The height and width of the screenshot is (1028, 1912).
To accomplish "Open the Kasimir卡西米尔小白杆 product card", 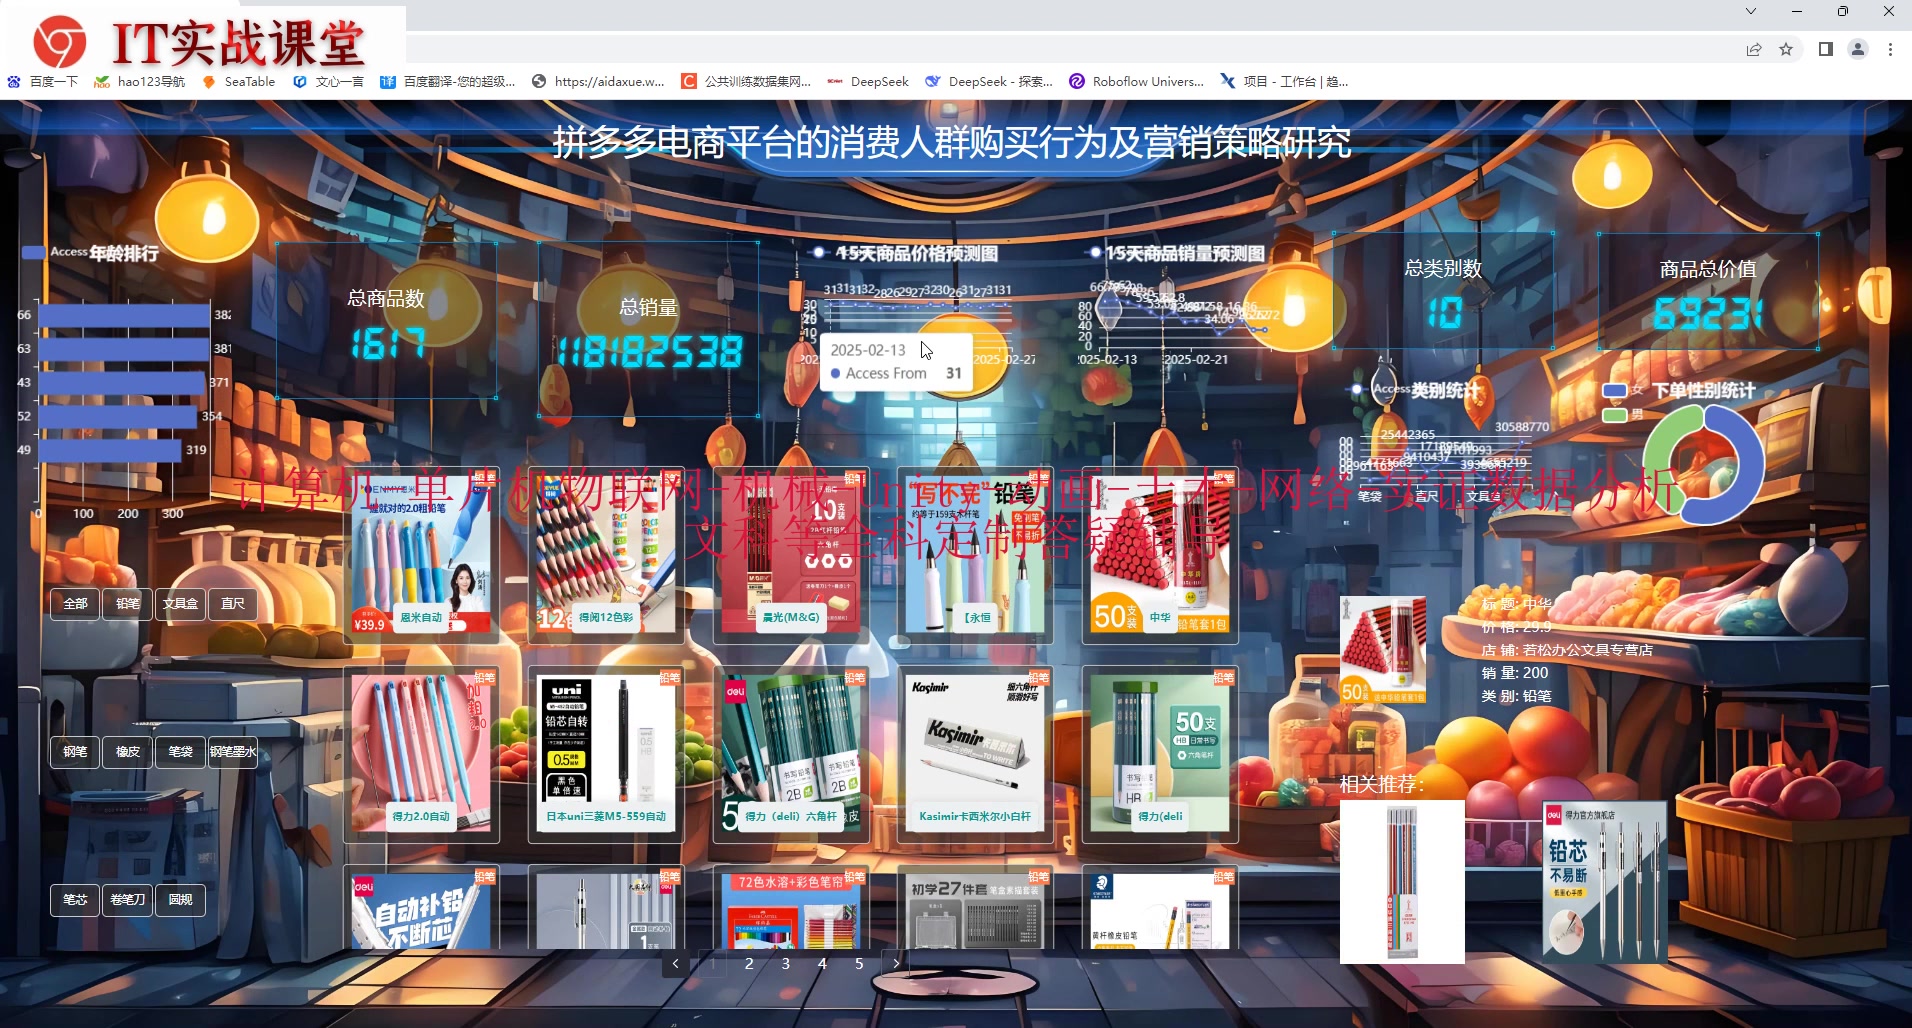I will [x=976, y=753].
